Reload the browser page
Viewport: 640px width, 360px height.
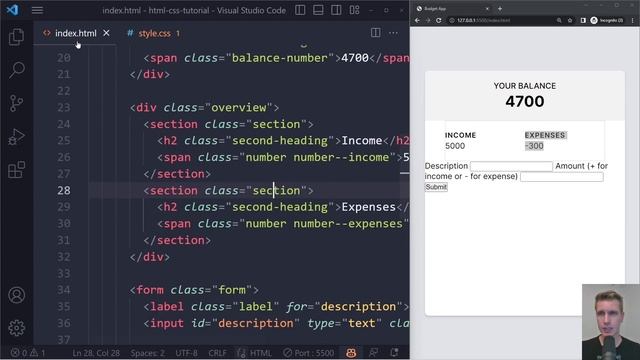[x=439, y=20]
